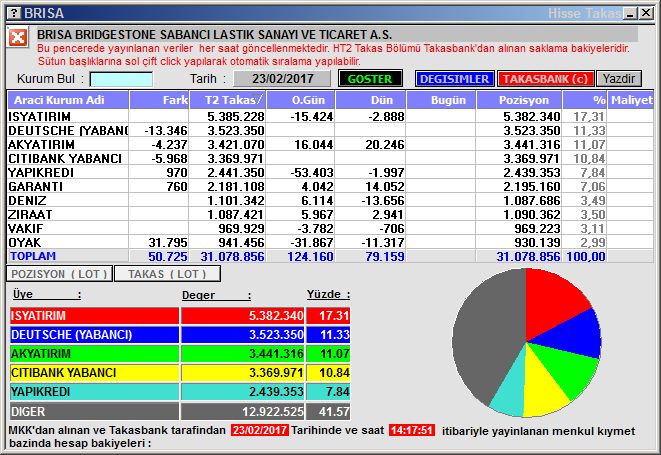
Task: Click O.Gün value -53.403
Action: (312, 172)
